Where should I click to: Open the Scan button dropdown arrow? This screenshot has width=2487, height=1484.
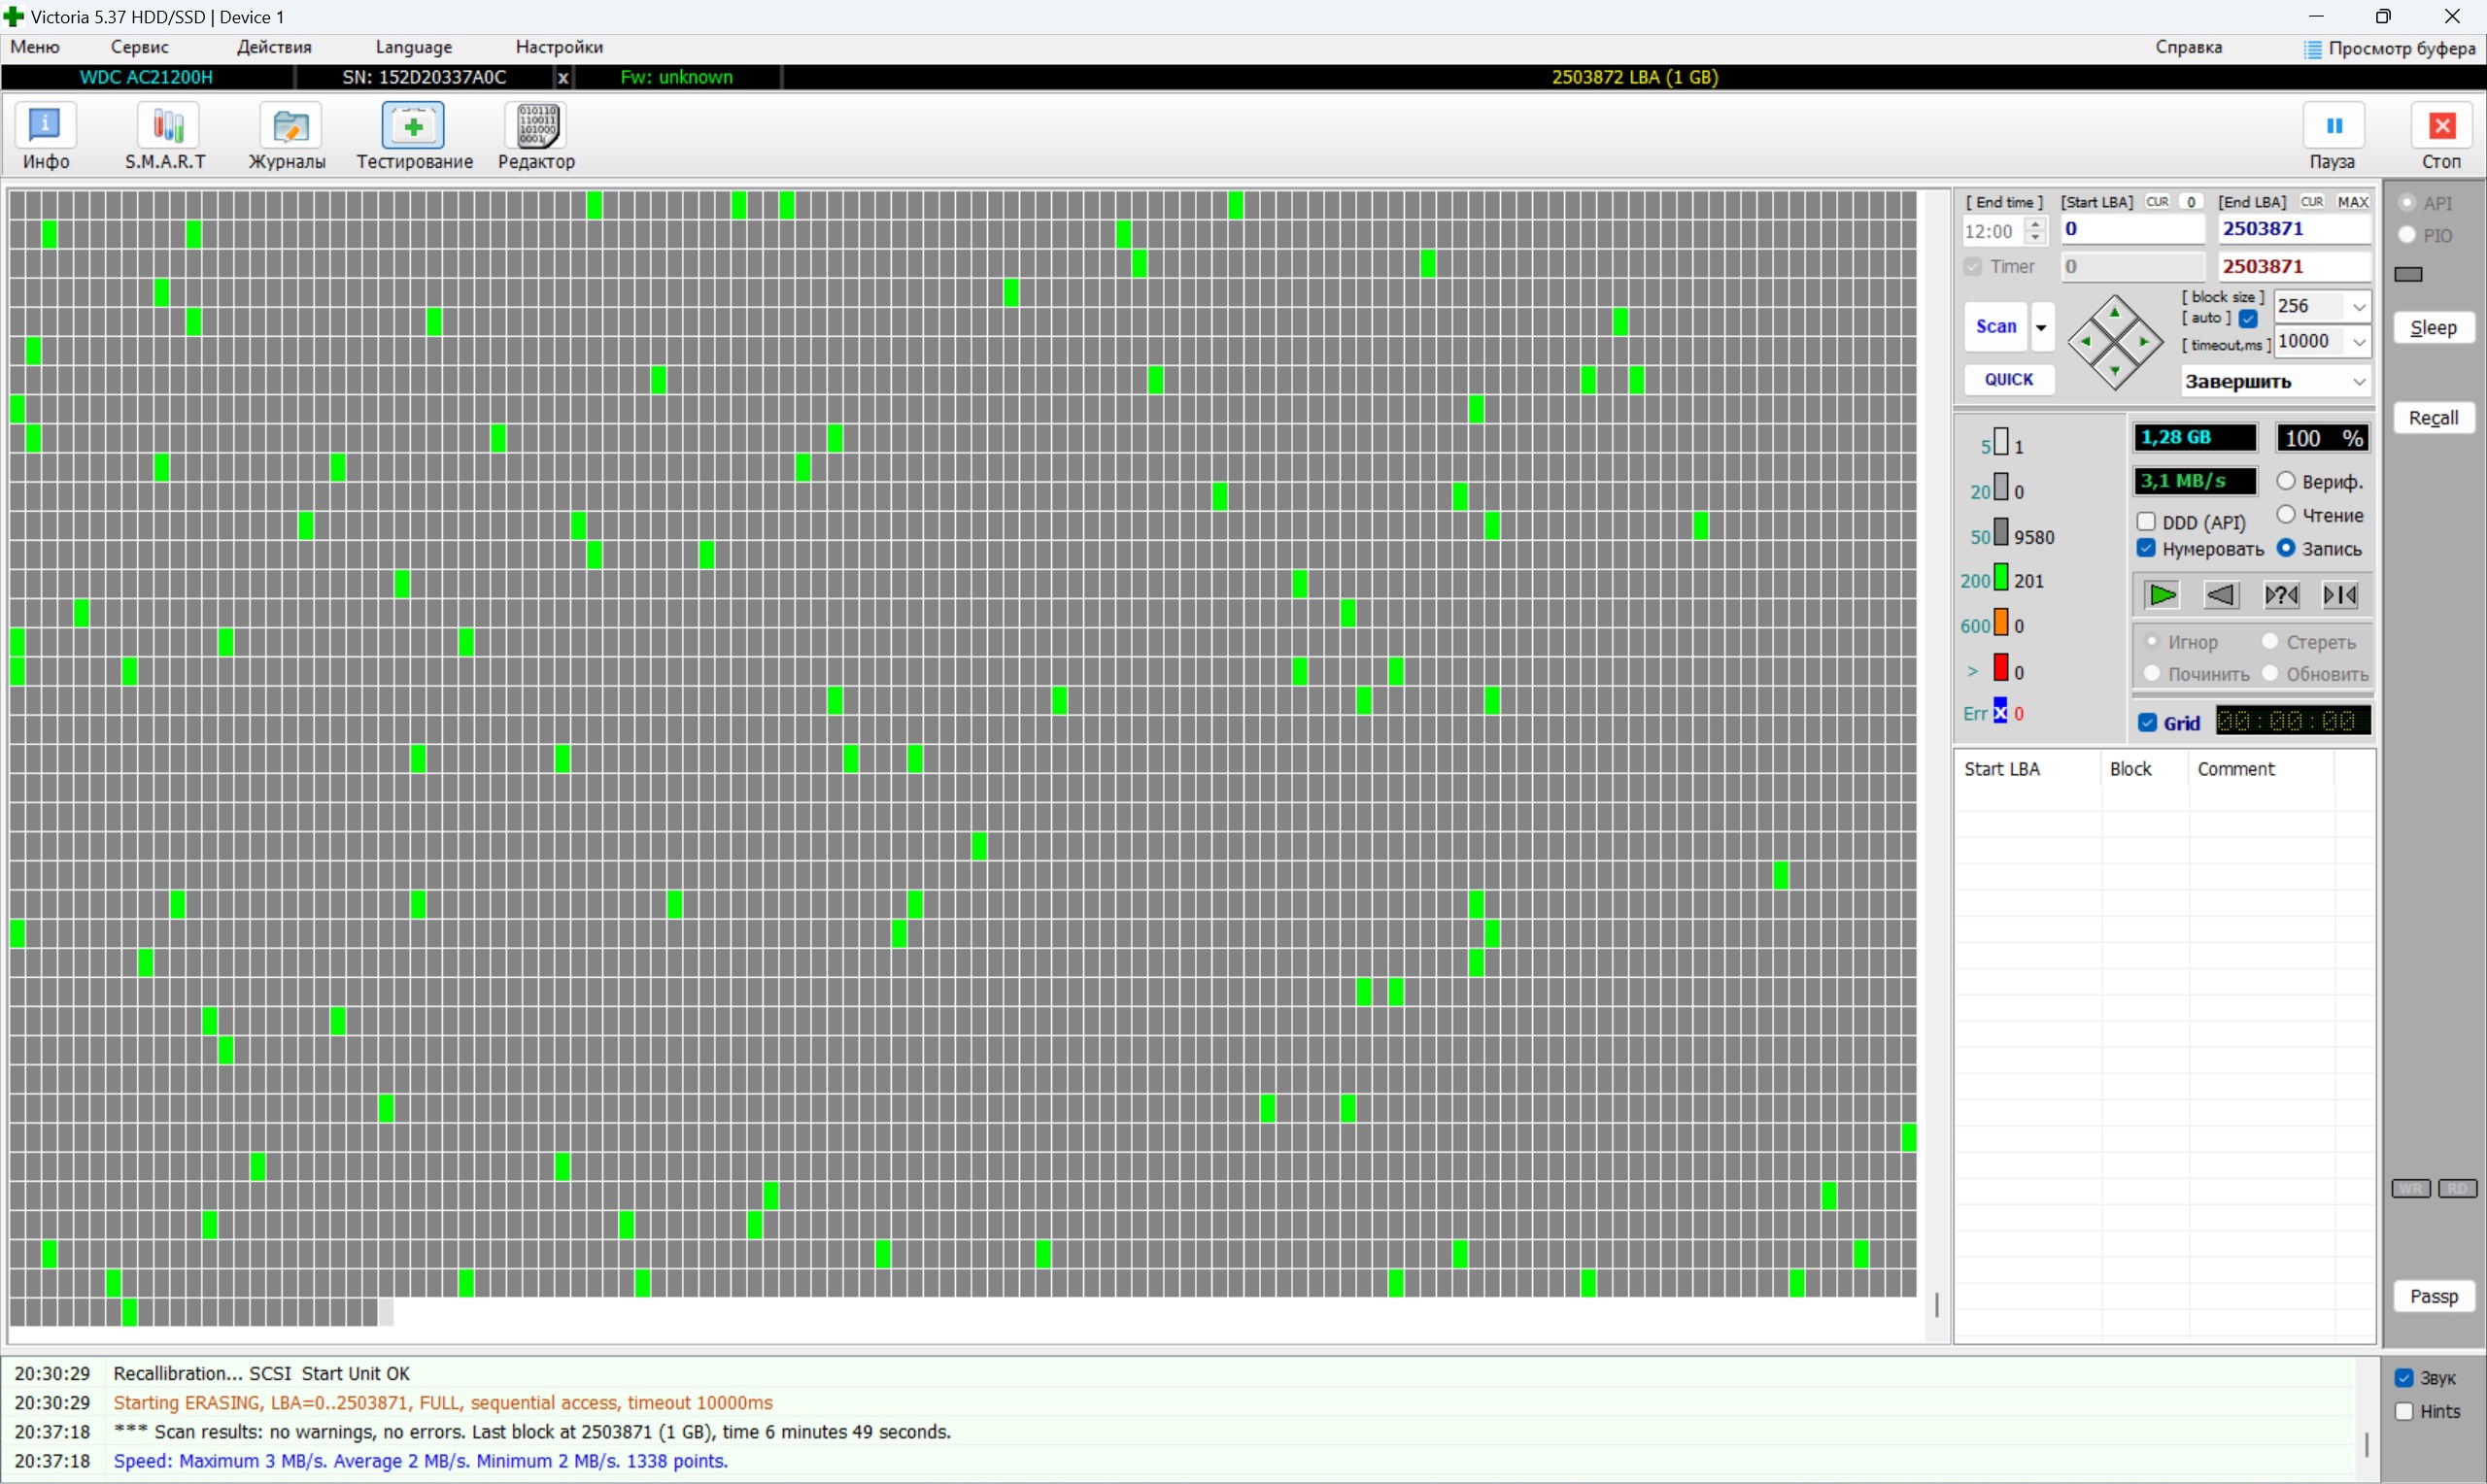tap(2041, 328)
